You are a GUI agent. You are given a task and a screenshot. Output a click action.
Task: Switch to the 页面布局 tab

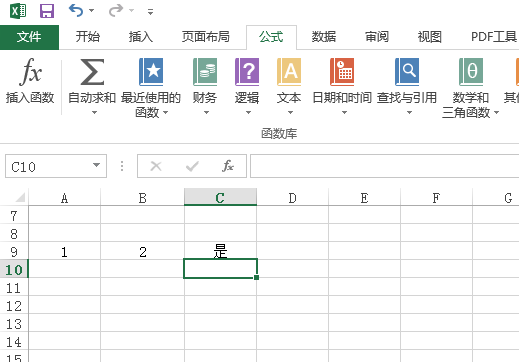206,37
